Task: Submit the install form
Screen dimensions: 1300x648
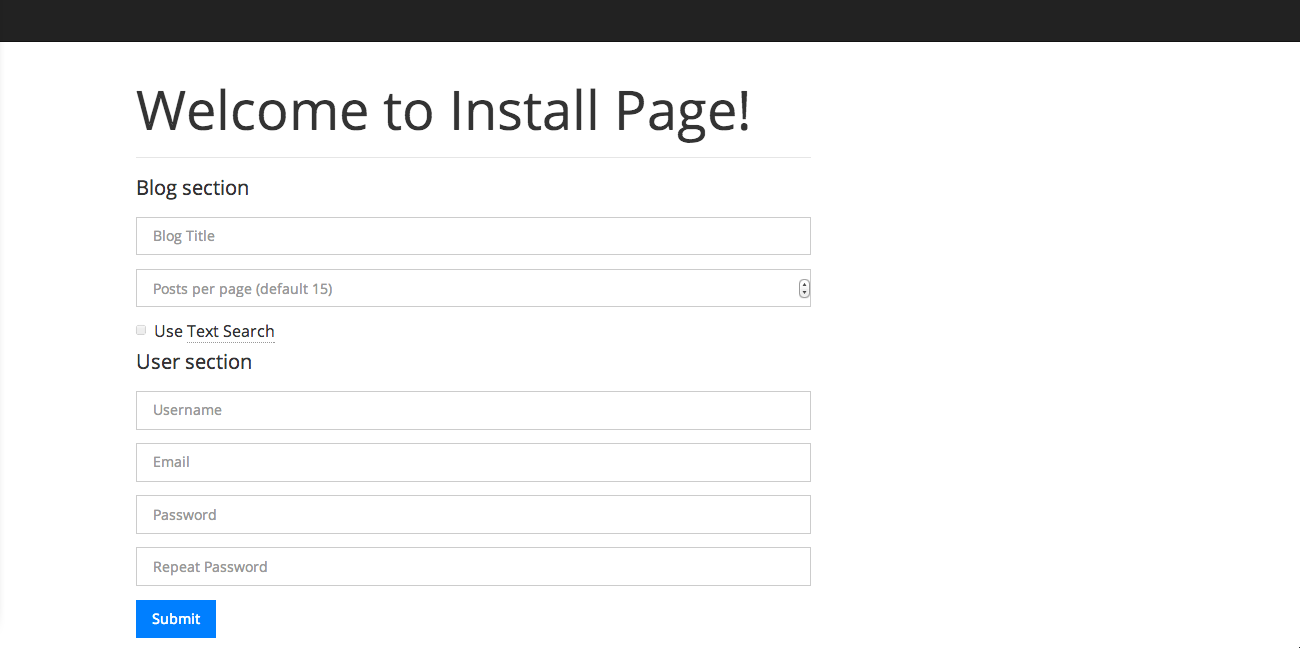Action: [x=176, y=619]
